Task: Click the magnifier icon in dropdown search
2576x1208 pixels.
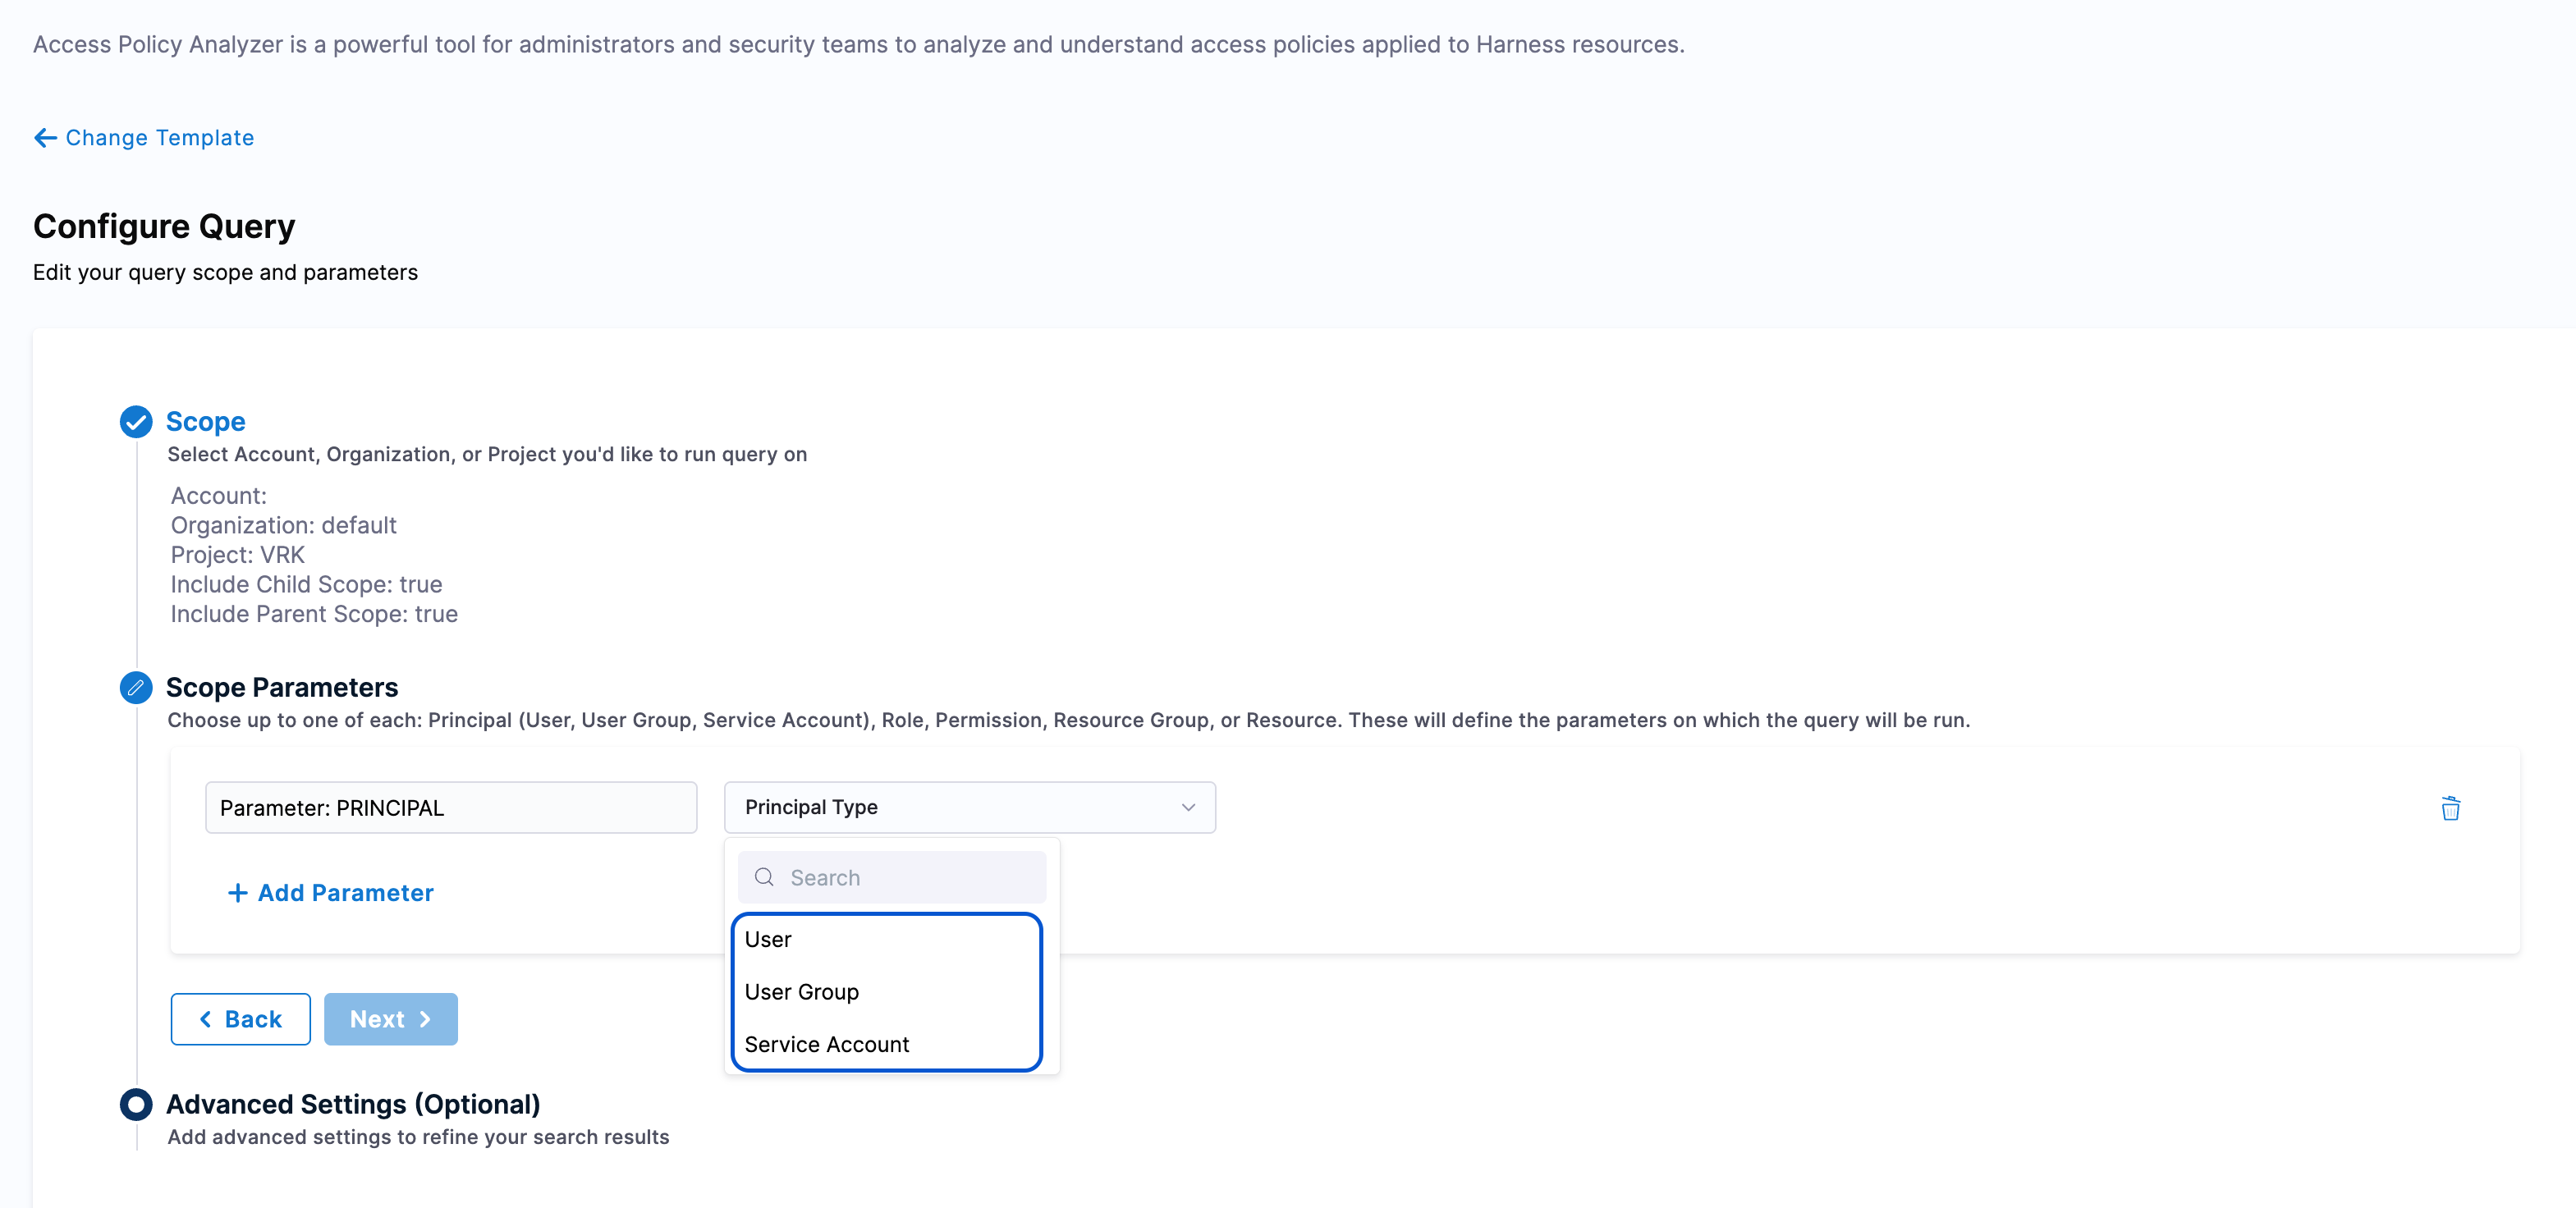Action: 764,877
